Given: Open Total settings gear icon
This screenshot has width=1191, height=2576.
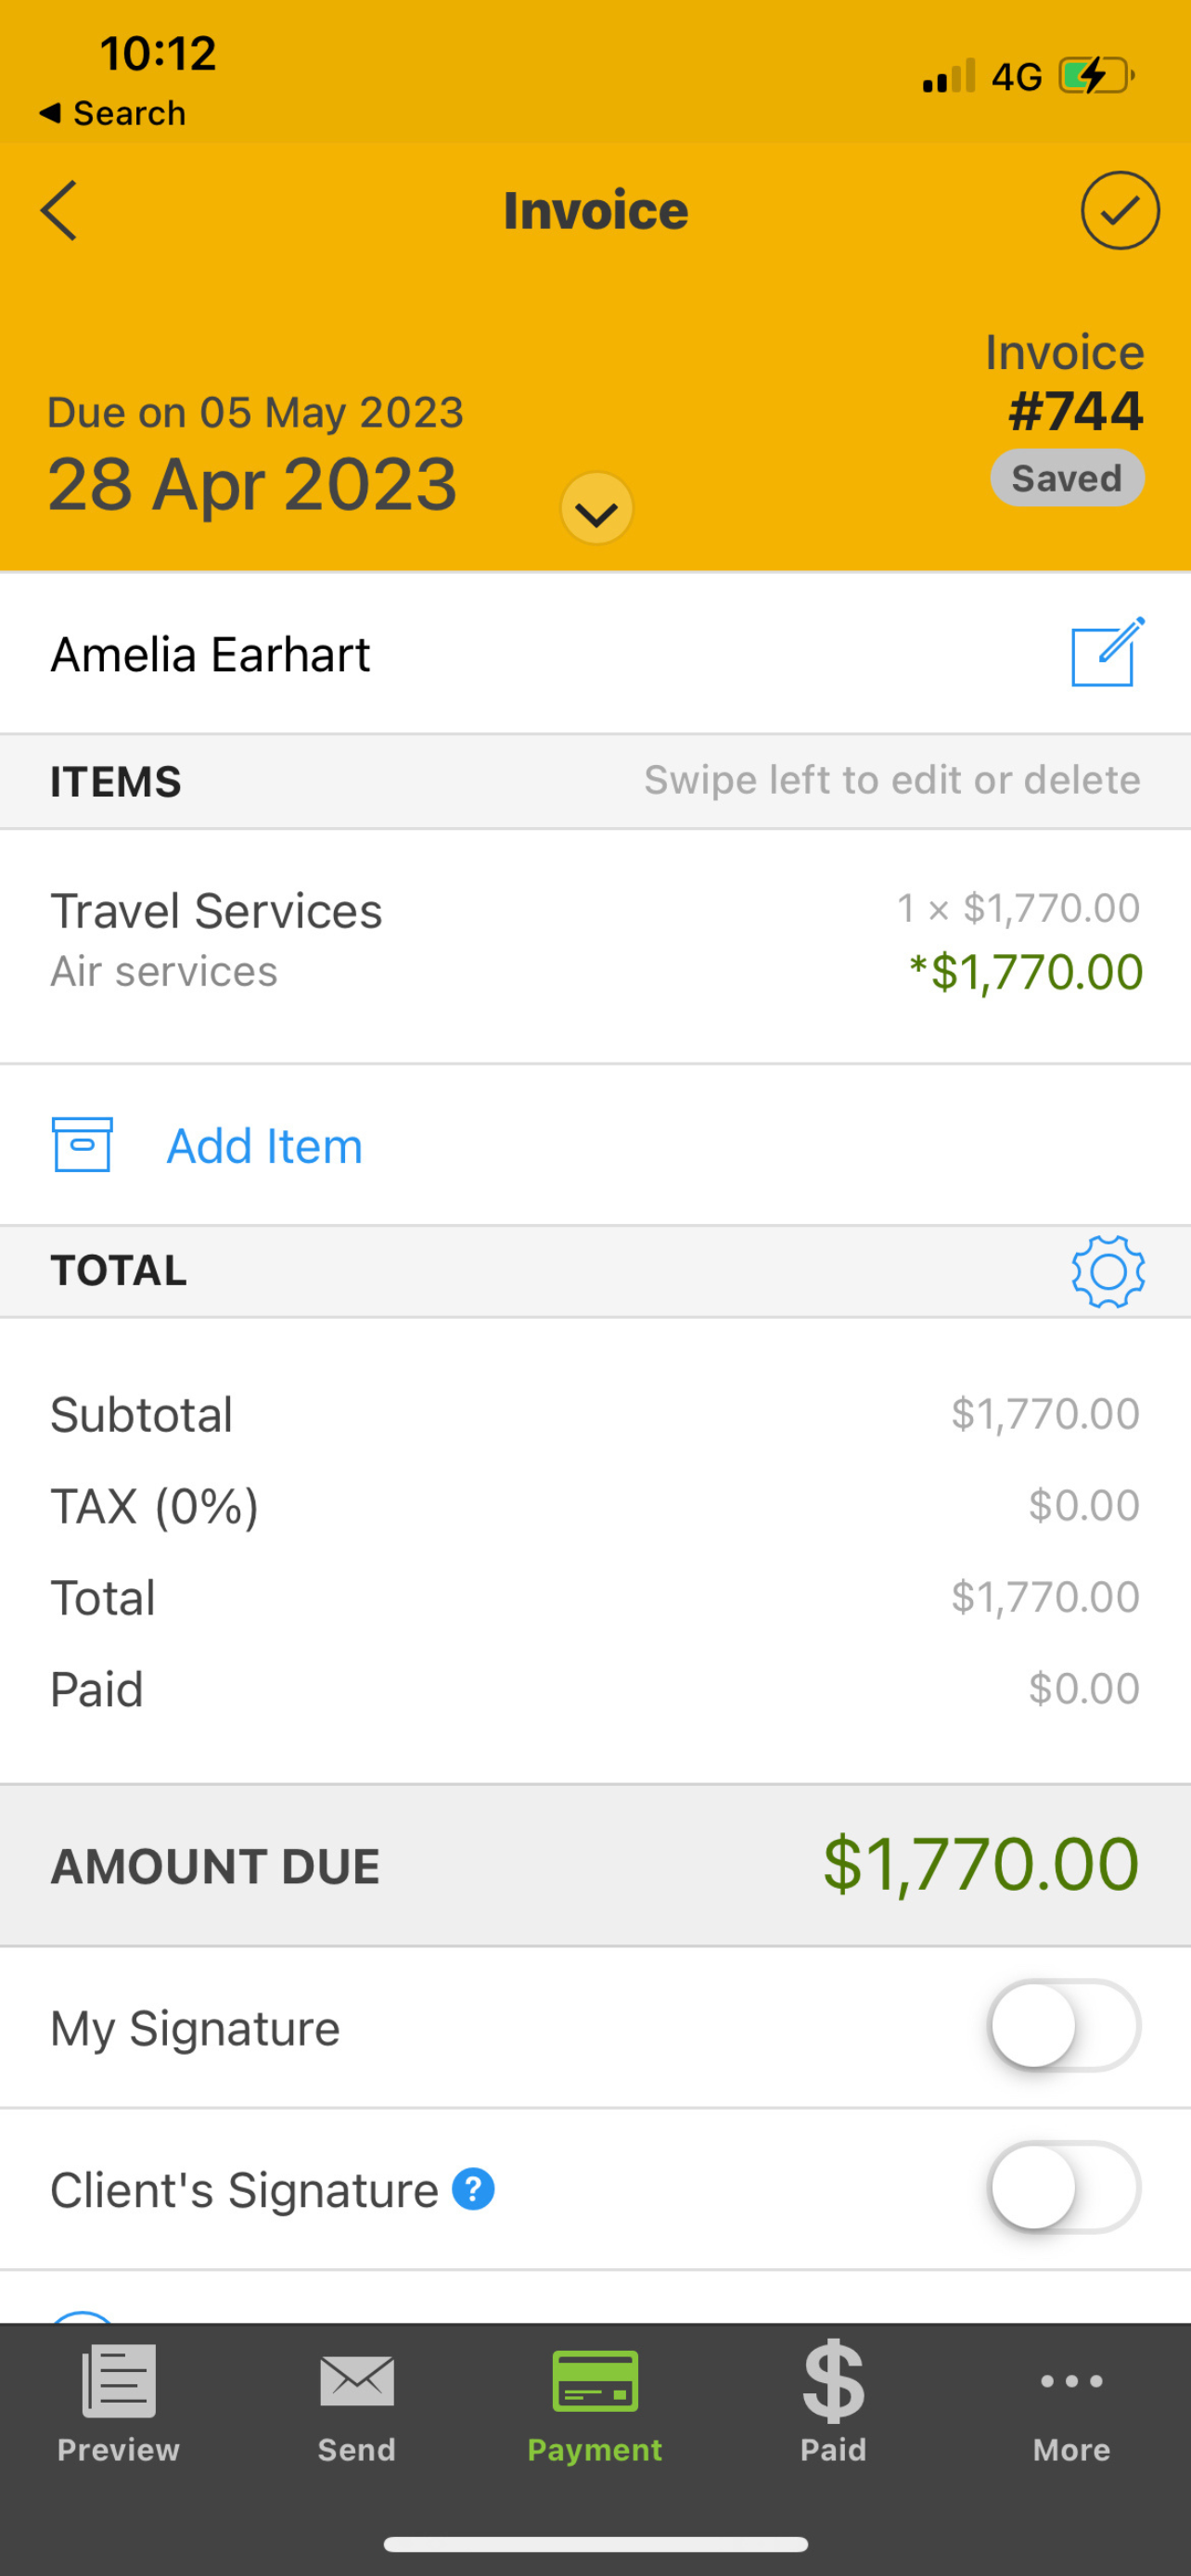Looking at the screenshot, I should pos(1107,1271).
